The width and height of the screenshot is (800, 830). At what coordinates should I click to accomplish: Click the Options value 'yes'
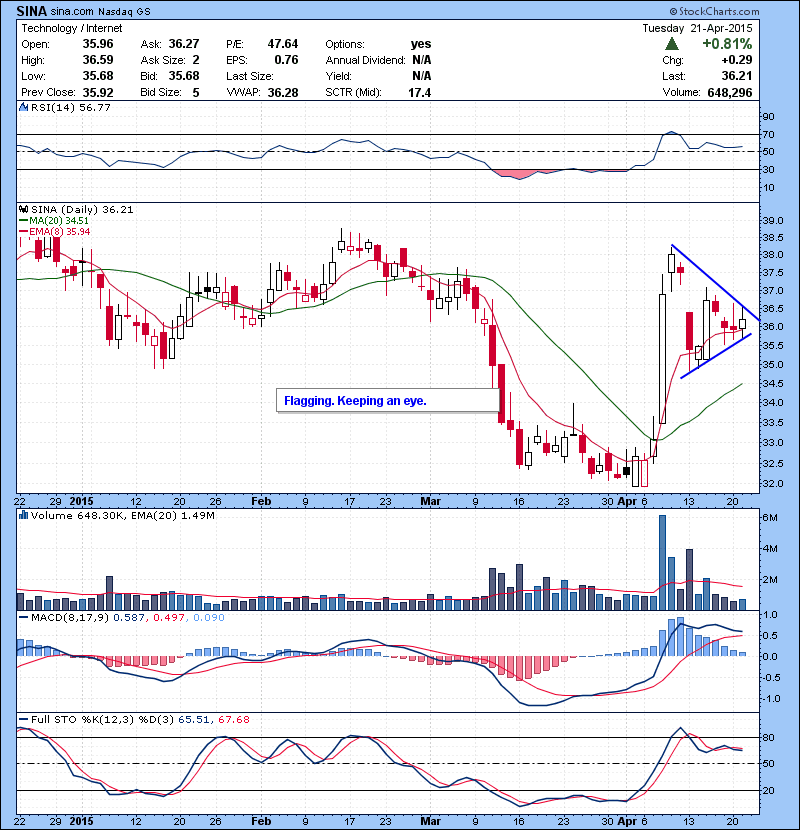pyautogui.click(x=421, y=44)
